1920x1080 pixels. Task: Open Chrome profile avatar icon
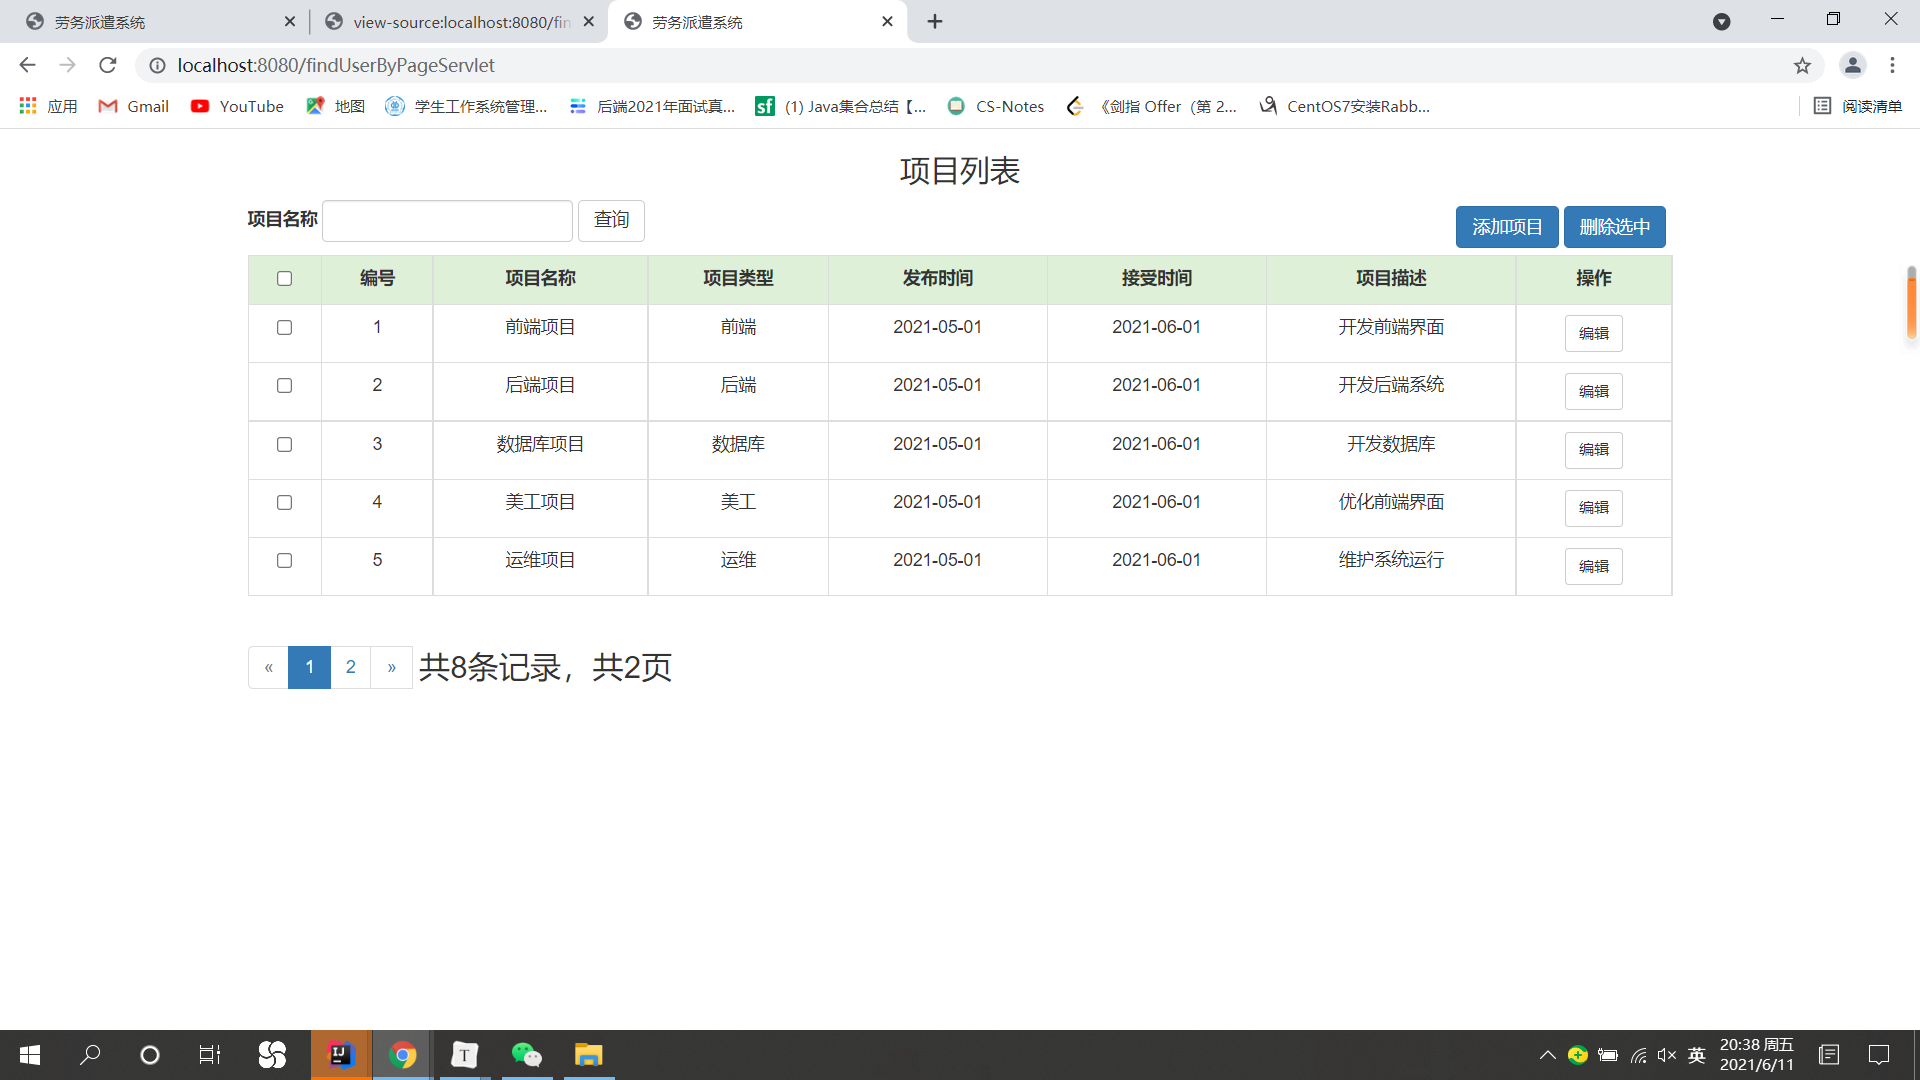point(1852,65)
